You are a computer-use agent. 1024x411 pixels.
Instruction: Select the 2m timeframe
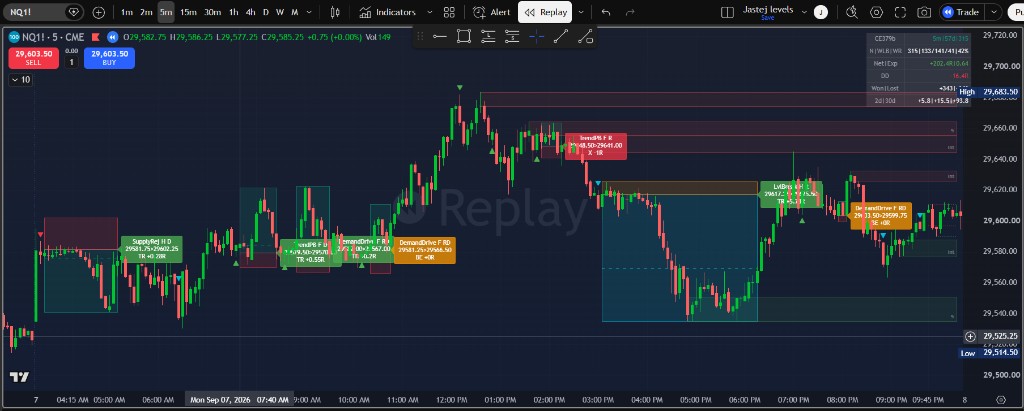click(x=146, y=12)
